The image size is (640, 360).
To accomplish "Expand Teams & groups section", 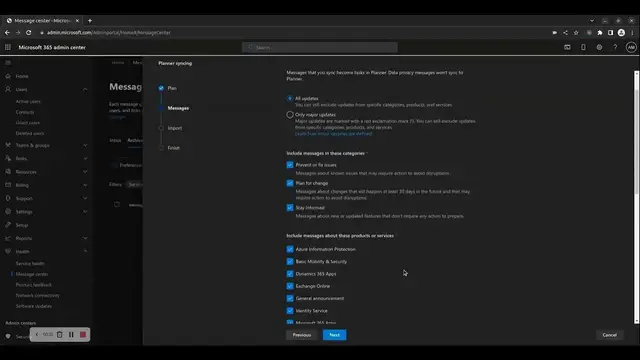I will pos(85,145).
